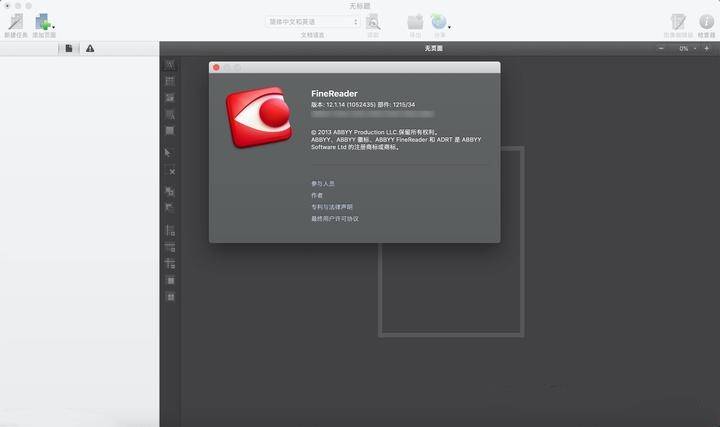Select the cut area part tool
The height and width of the screenshot is (427, 720).
coord(169,208)
